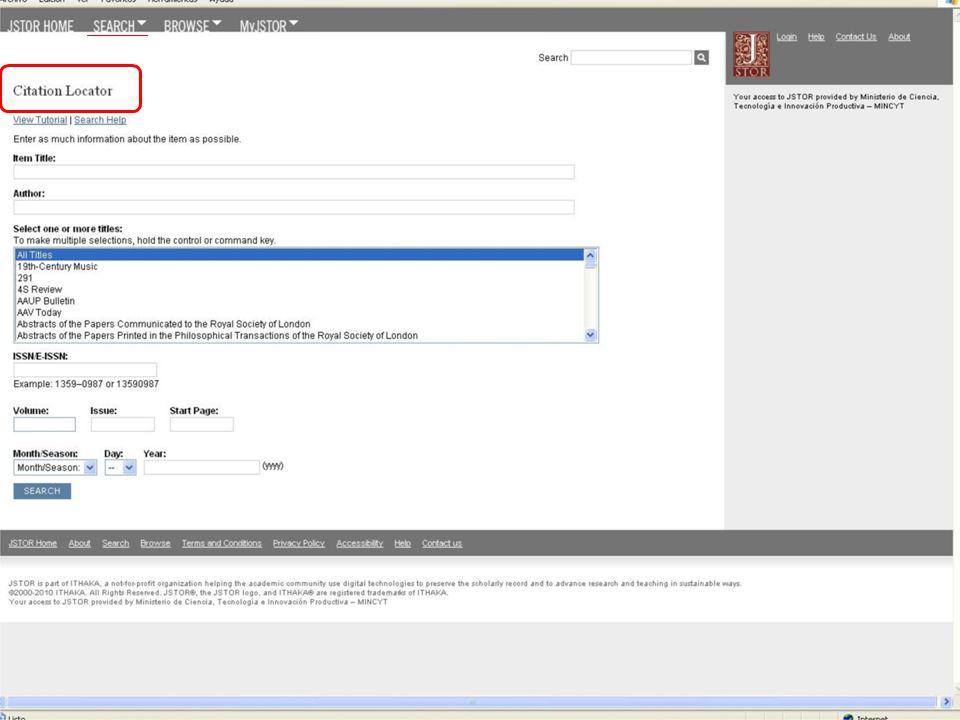This screenshot has width=960, height=720.
Task: Open the SEARCH navigation menu
Action: pos(119,26)
